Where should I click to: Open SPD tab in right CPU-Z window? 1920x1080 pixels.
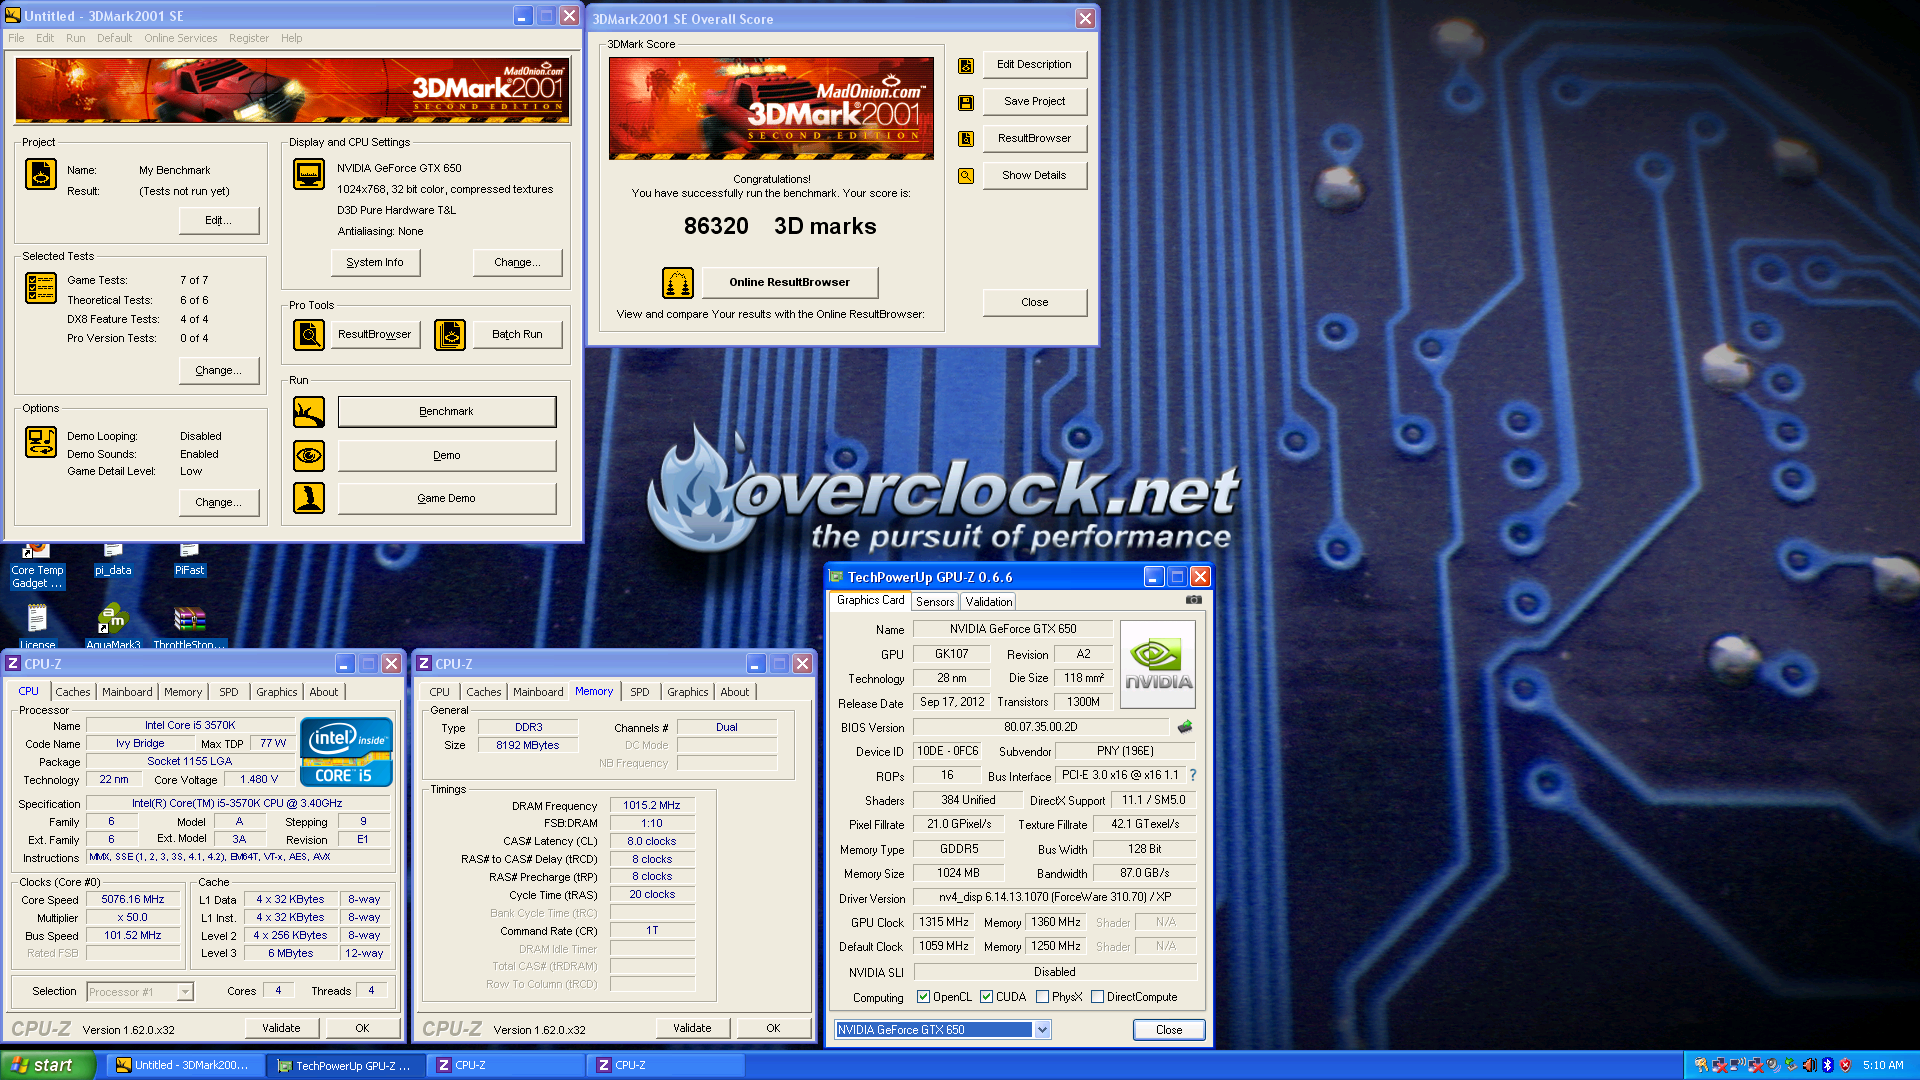click(x=639, y=692)
